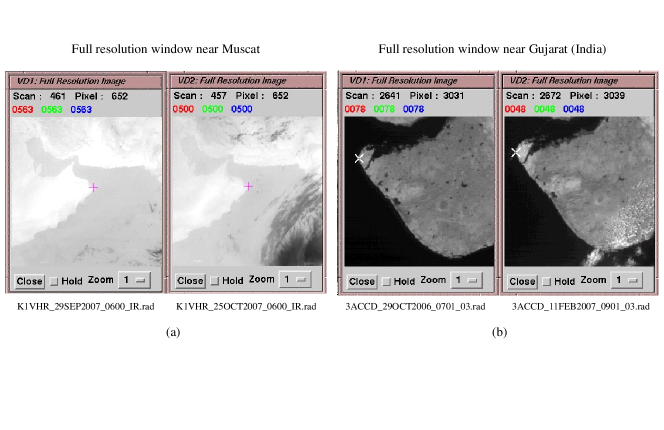Click the blue 0563 value in Muscat VD1
The image size is (664, 430).
coord(81,110)
